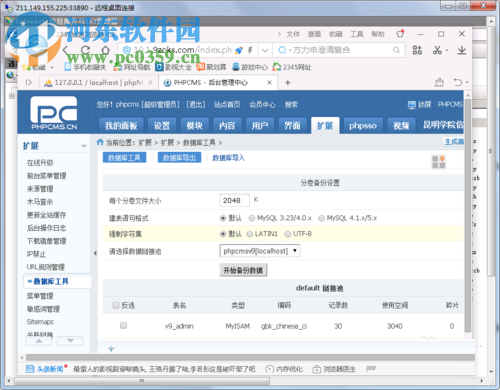500x390 pixels.
Task: Open the phpsso navigation tab
Action: [x=363, y=126]
